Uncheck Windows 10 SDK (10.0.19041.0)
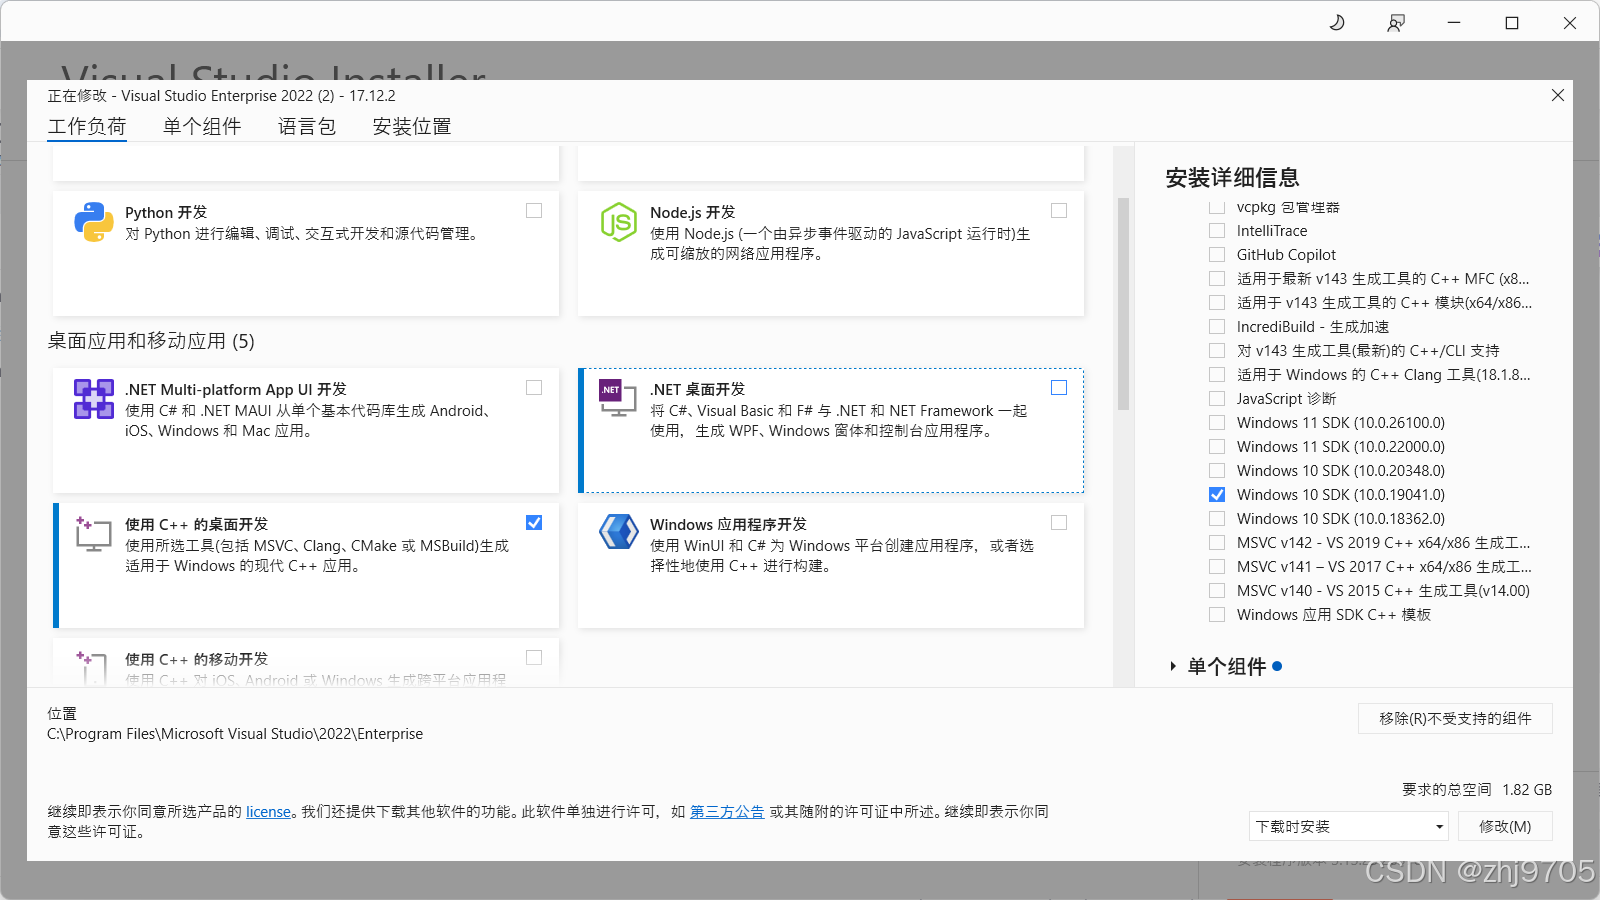The height and width of the screenshot is (900, 1600). click(1217, 495)
